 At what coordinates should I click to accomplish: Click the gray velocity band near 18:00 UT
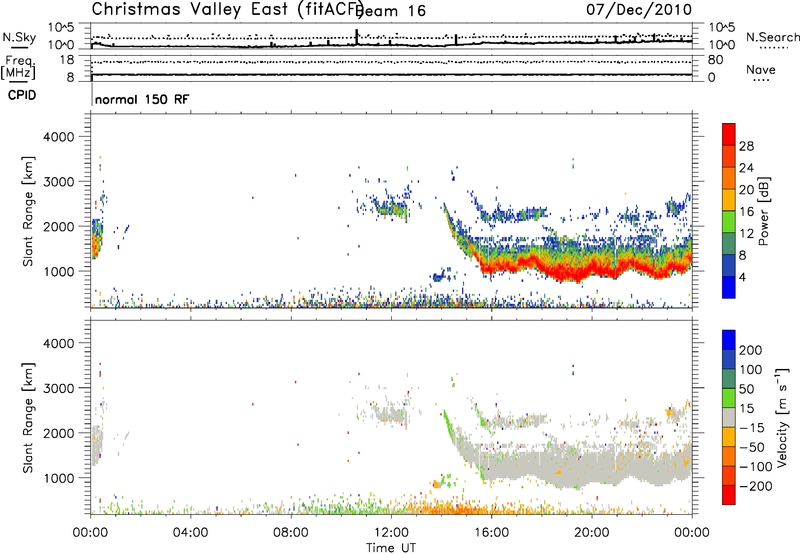[x=542, y=463]
